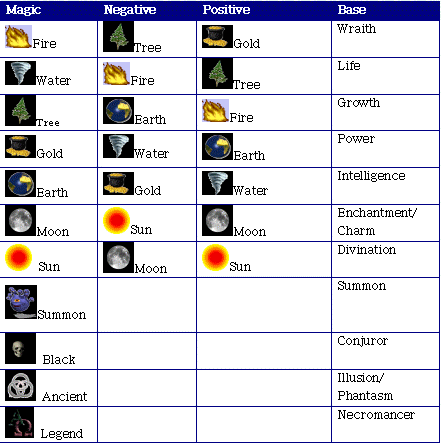Click the Sun label in the Divination row's Positive cell
Screen dimensions: 441x444
coord(240,267)
